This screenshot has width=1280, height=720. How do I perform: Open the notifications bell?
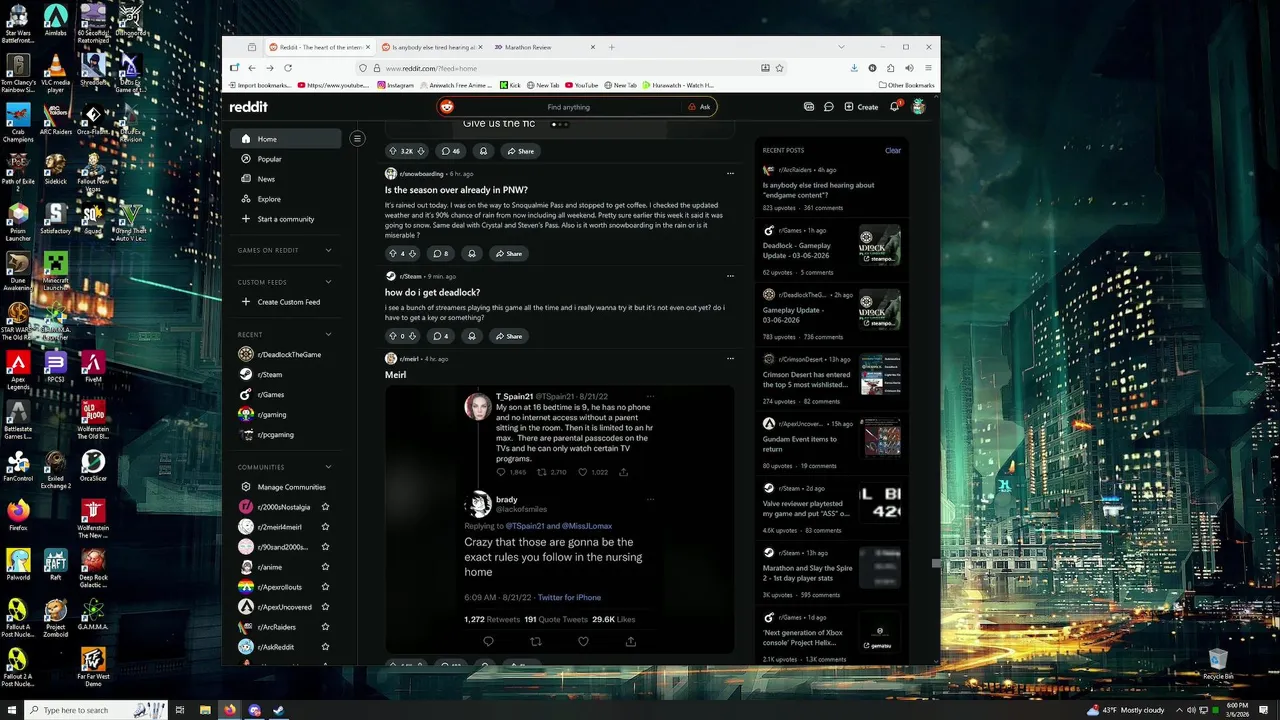[895, 107]
